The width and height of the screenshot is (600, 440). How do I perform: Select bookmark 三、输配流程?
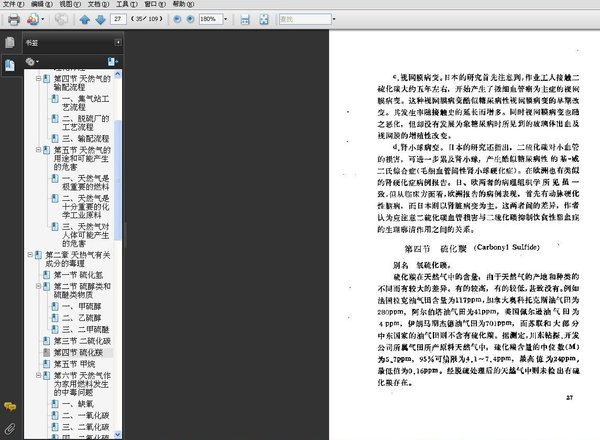(x=86, y=139)
